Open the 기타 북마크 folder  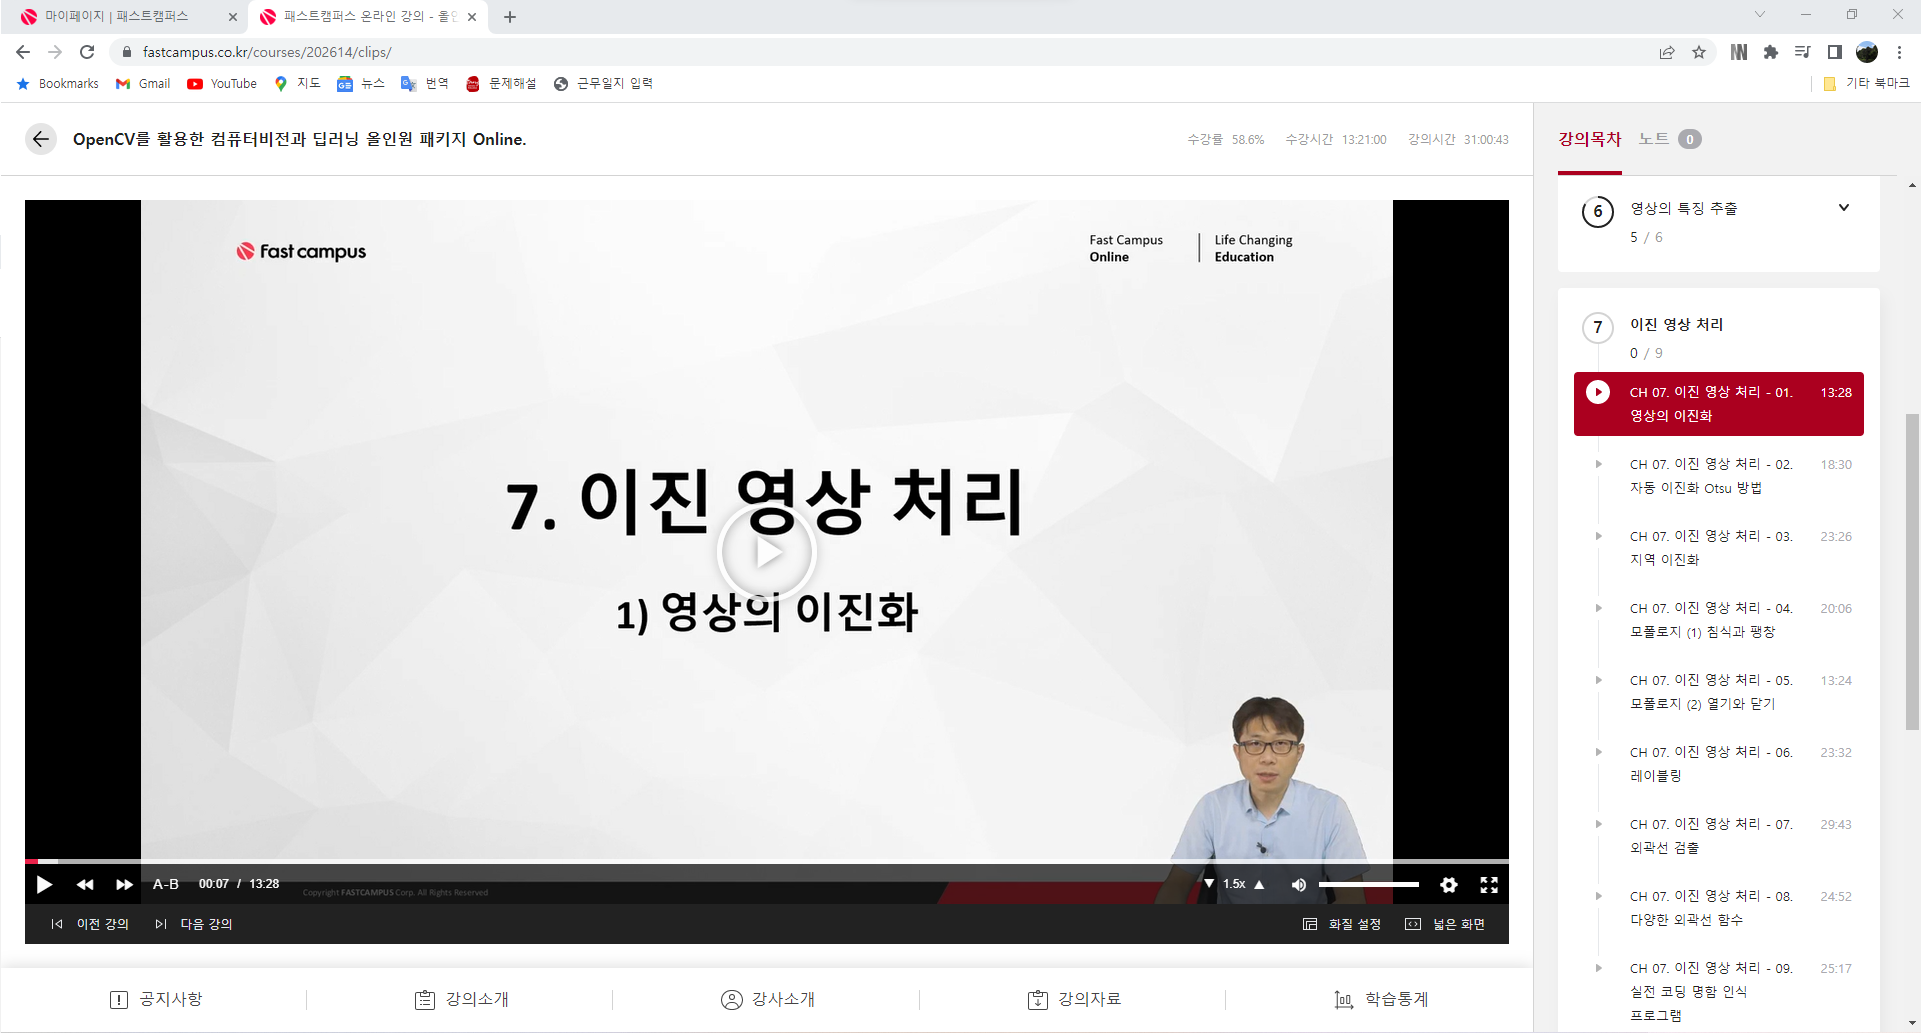pyautogui.click(x=1866, y=84)
